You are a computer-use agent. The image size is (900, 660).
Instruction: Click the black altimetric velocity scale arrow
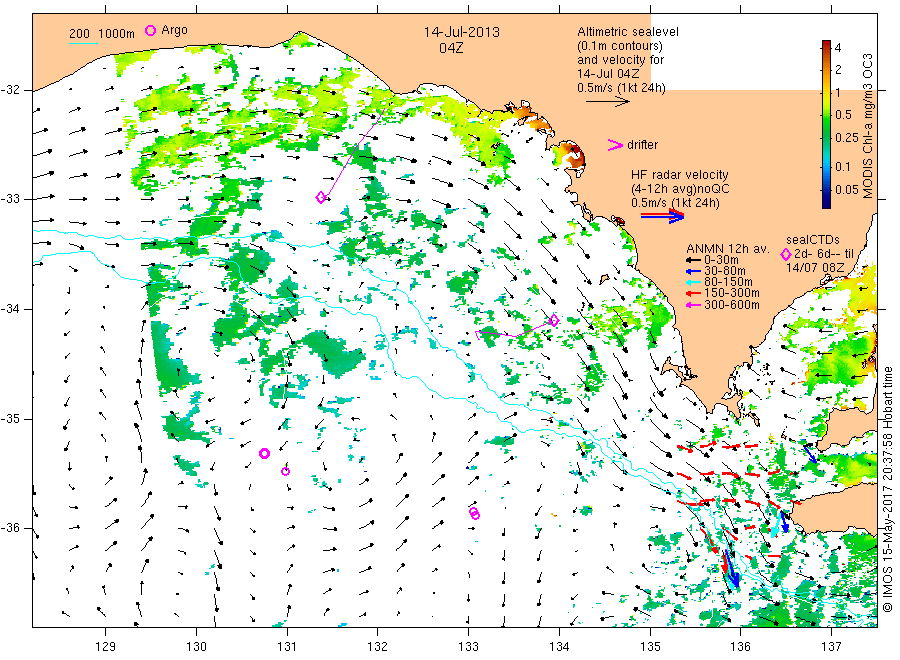click(x=608, y=102)
